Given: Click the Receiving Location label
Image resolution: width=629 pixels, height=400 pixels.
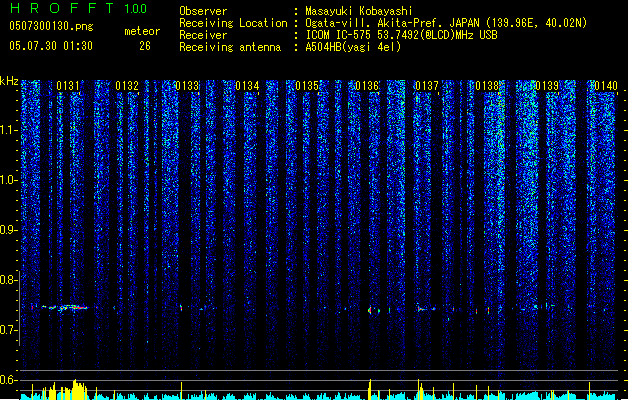Looking at the screenshot, I should click(233, 23).
